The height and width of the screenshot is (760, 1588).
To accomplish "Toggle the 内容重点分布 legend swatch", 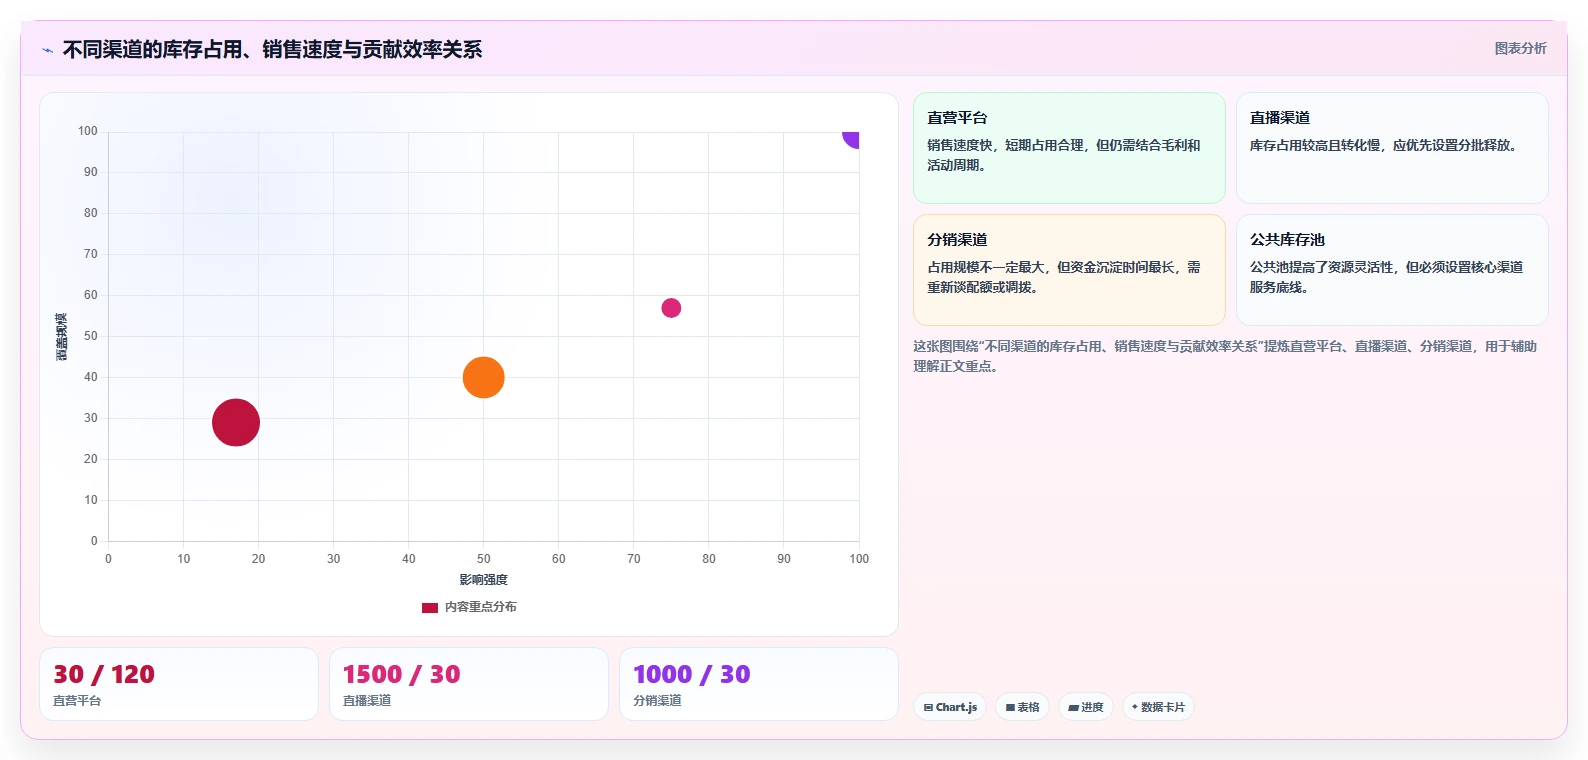I will (430, 607).
